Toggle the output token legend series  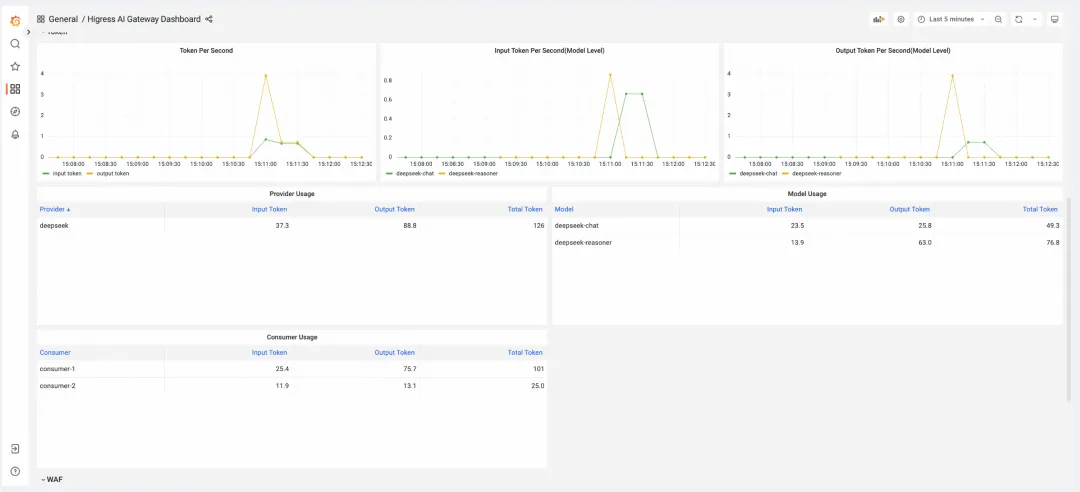113,174
